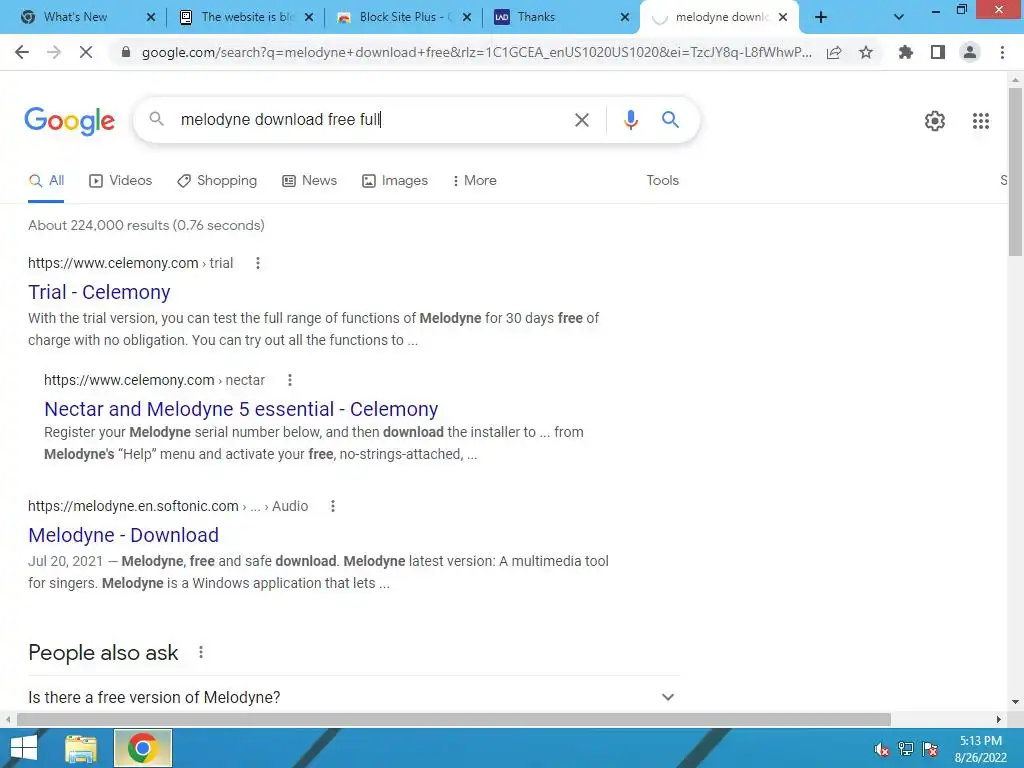Clear the search box text
1024x768 pixels.
point(581,120)
